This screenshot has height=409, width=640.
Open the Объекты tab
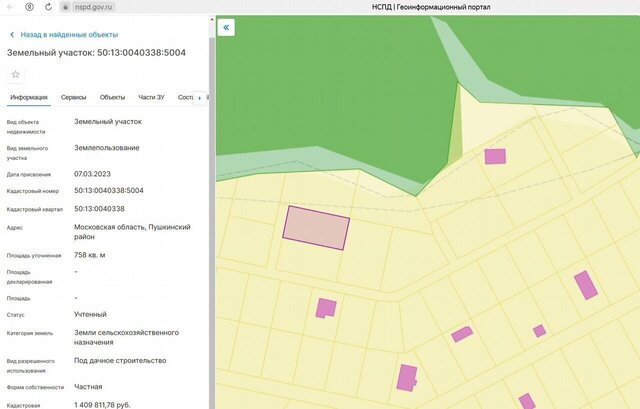112,98
